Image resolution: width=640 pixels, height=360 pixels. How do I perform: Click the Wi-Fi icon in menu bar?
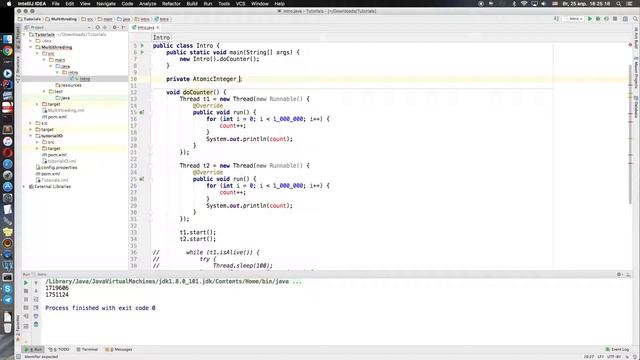point(524,4)
